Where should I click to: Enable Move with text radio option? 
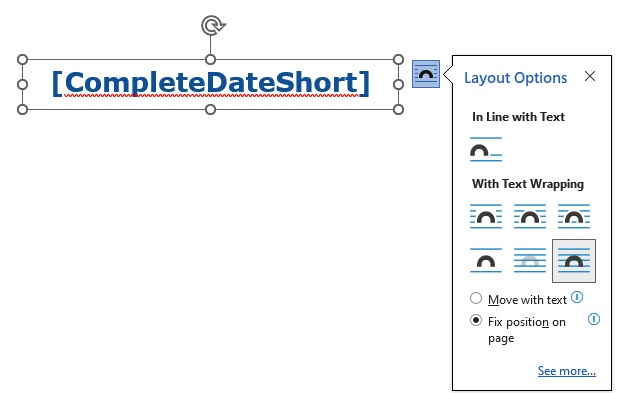click(476, 298)
